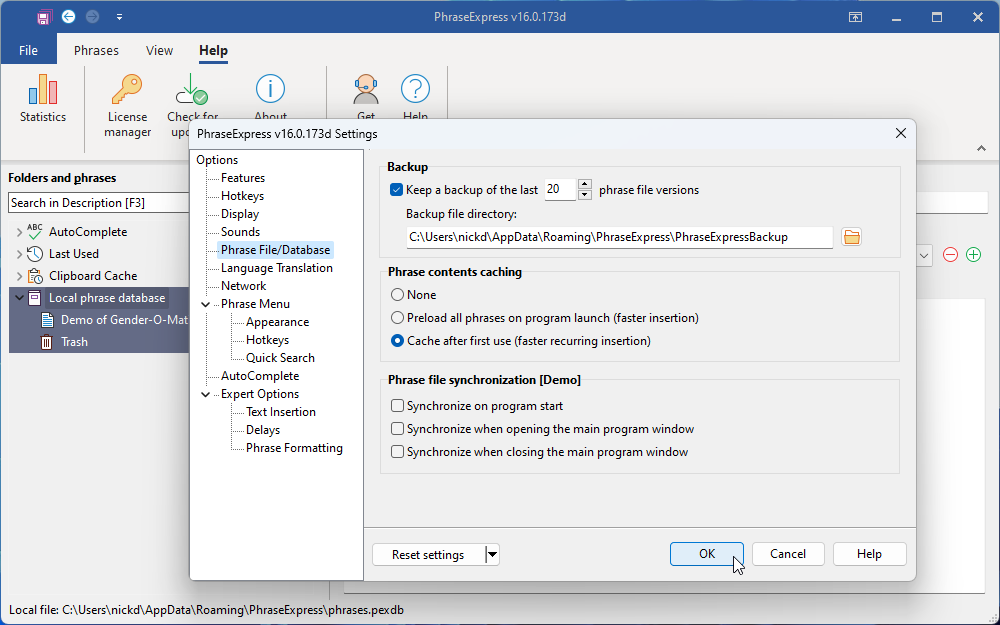Click the red minus circle icon
The image size is (1000, 625).
[951, 255]
